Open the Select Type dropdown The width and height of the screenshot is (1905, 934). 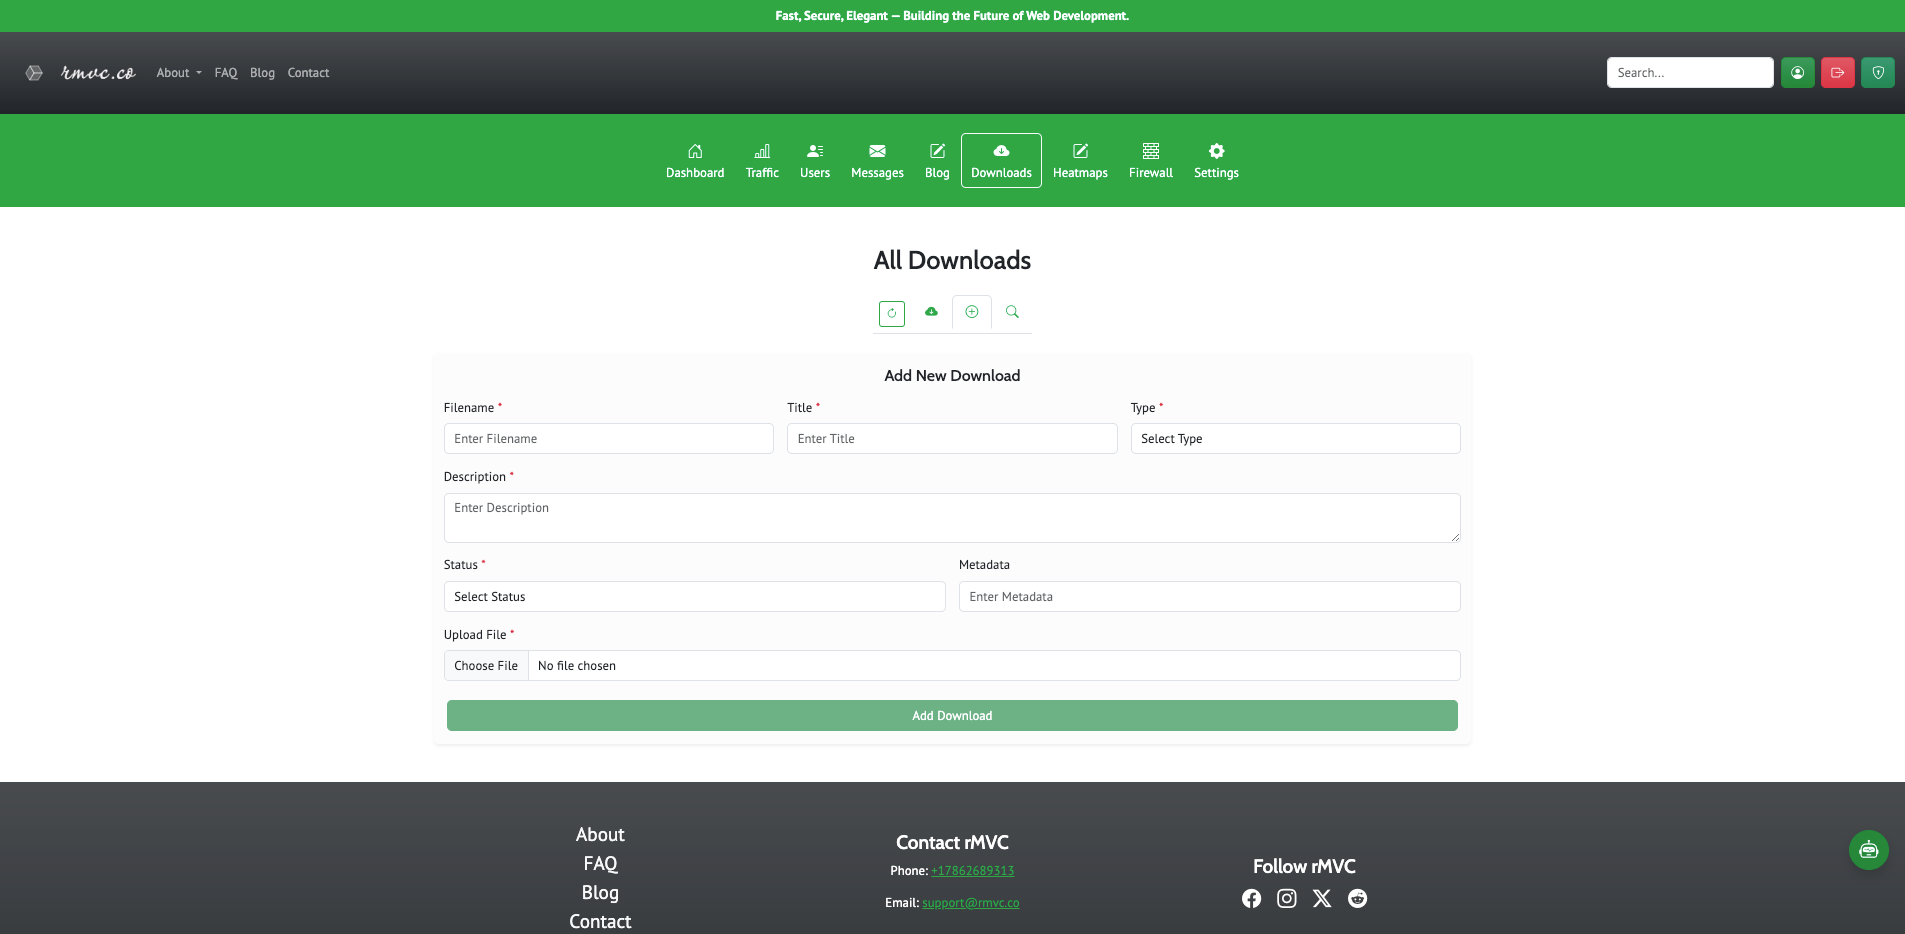pos(1295,439)
